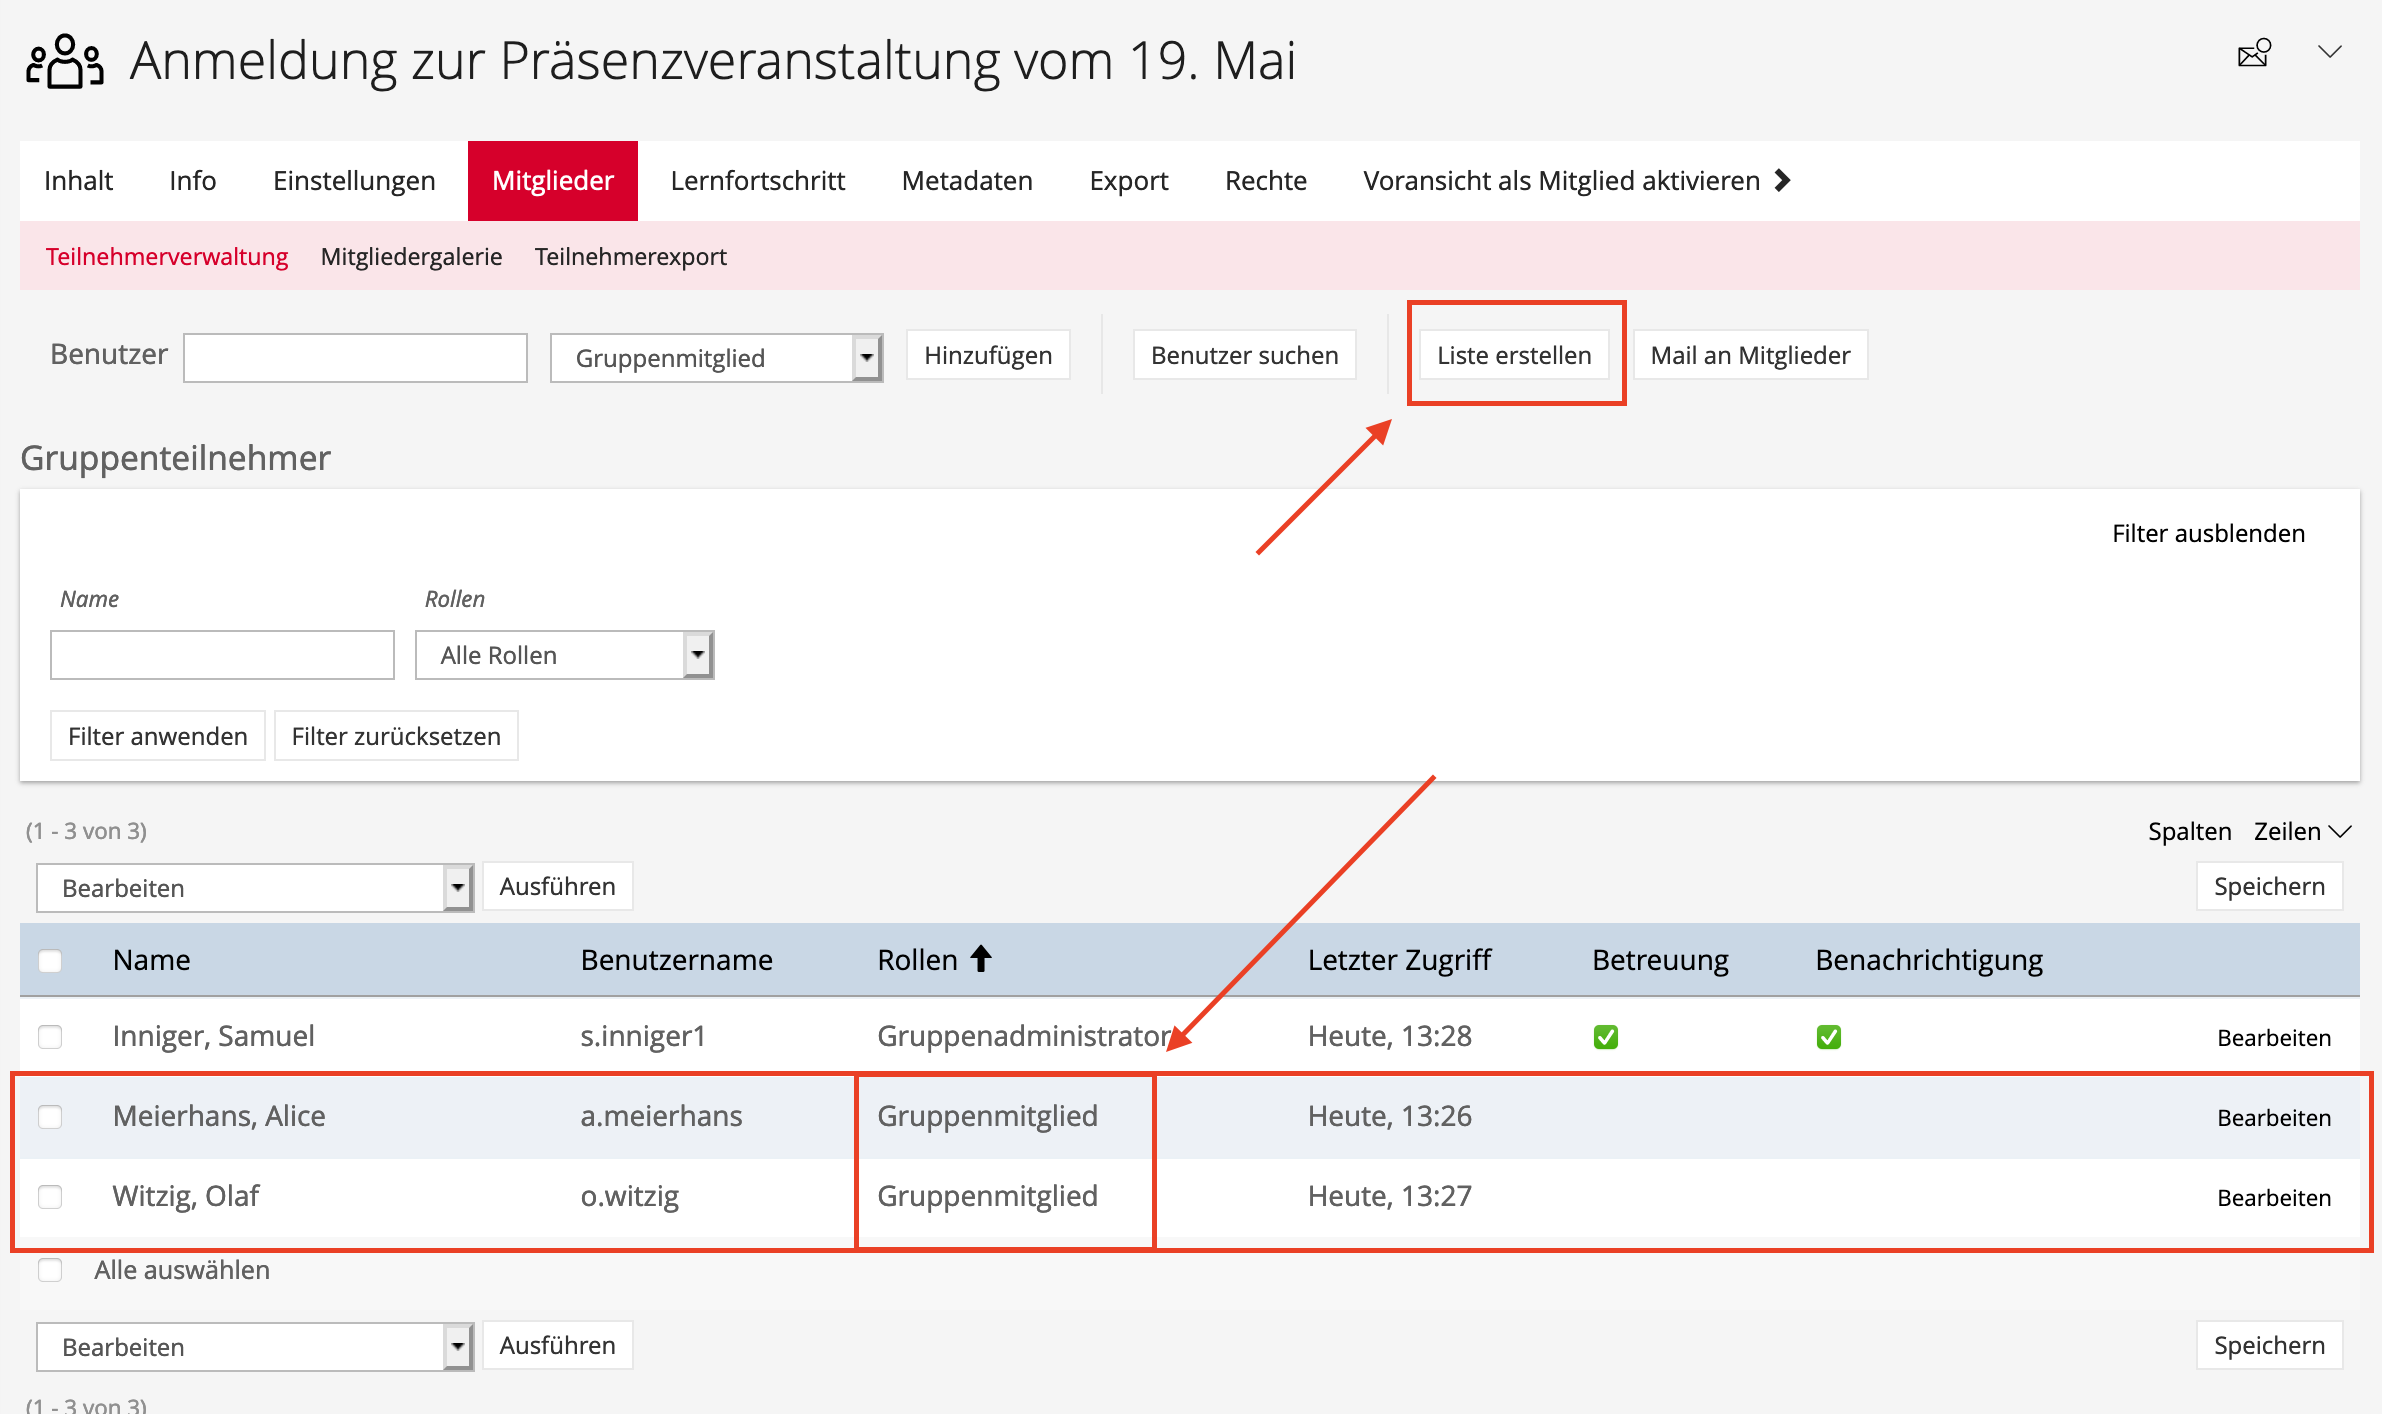Viewport: 2382px width, 1414px height.
Task: Open the Gruppenmitglied role dropdown
Action: coord(716,358)
